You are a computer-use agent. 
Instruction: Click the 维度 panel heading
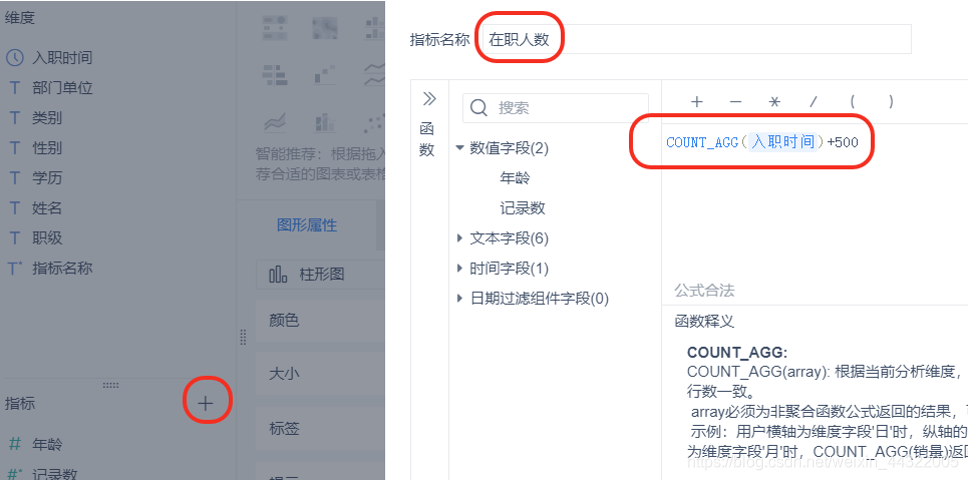click(x=20, y=19)
